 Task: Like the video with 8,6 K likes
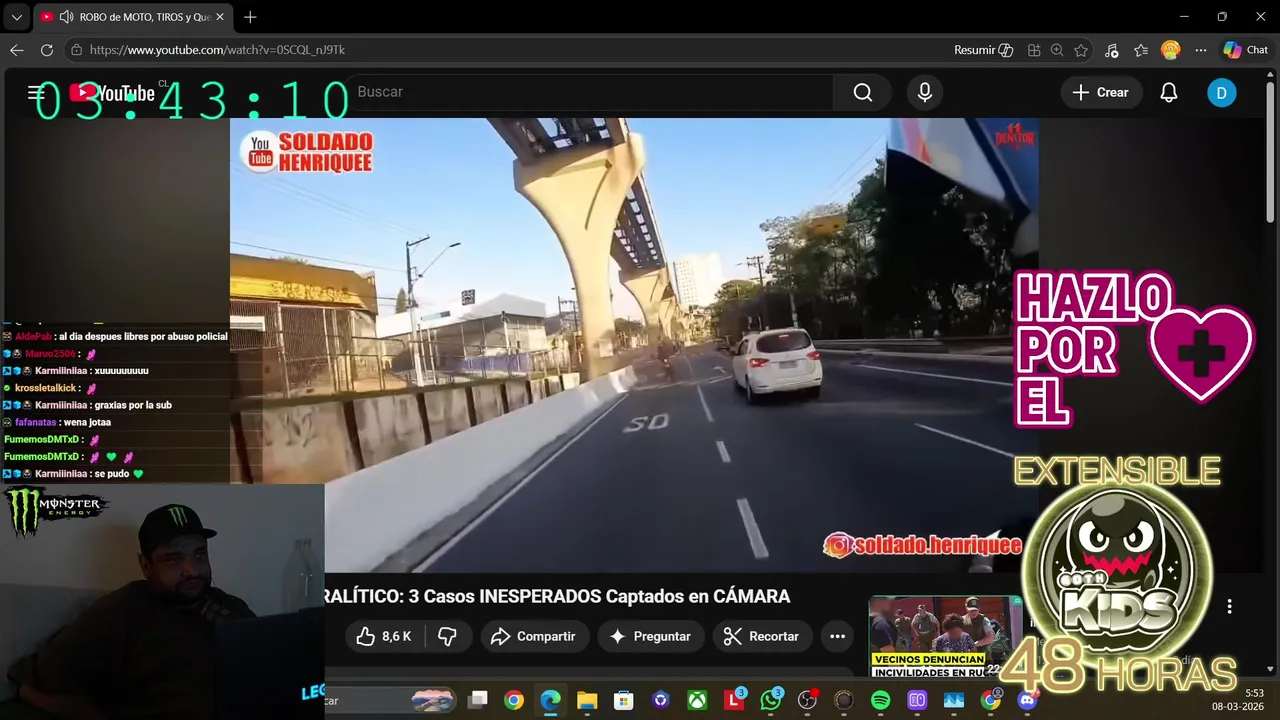tap(384, 636)
